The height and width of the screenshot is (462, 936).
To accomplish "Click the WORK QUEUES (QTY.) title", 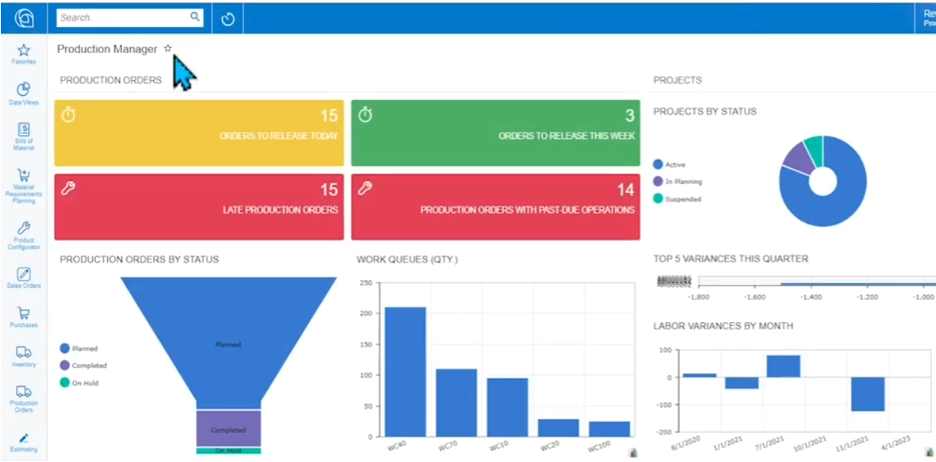I will 407,260.
